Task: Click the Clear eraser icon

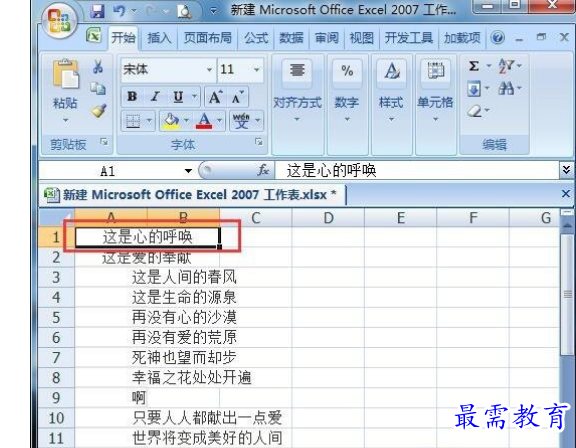Action: click(474, 111)
